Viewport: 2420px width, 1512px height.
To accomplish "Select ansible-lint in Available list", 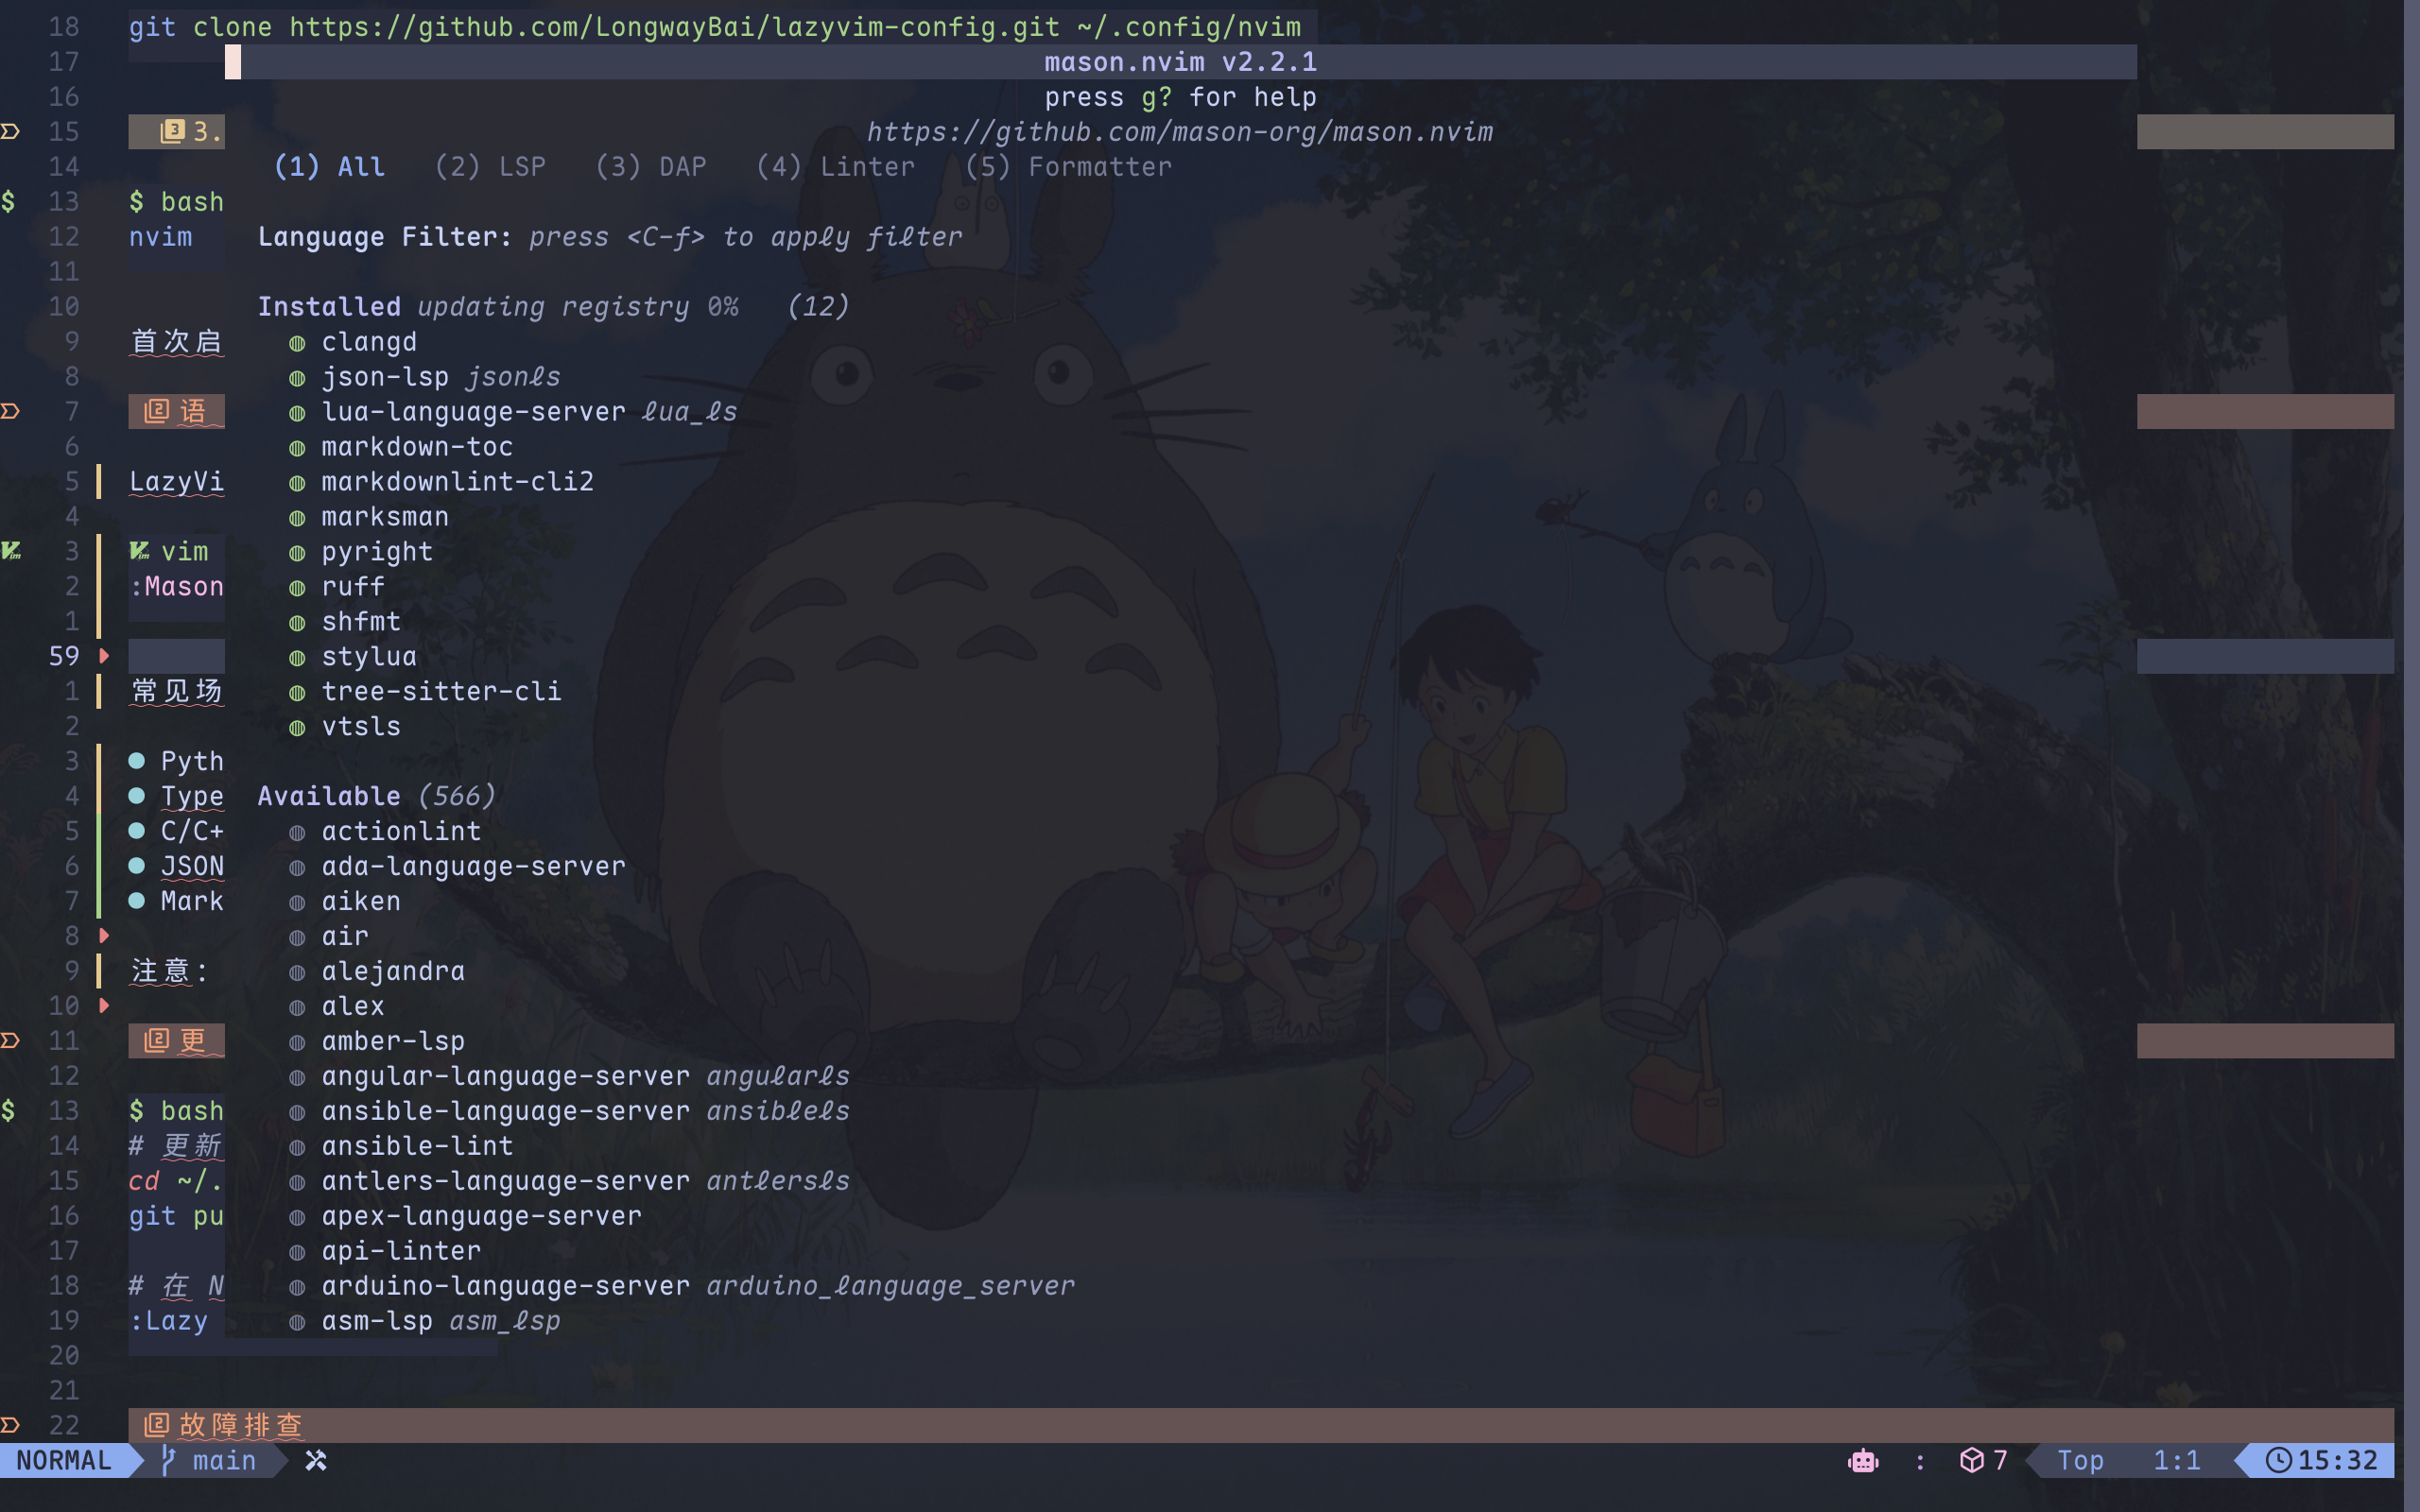I will tap(417, 1146).
